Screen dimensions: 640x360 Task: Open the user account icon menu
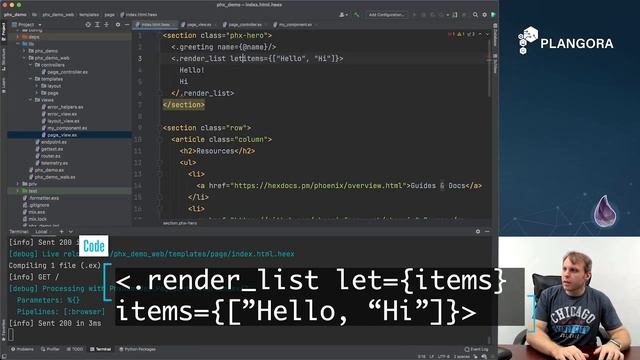coord(343,15)
